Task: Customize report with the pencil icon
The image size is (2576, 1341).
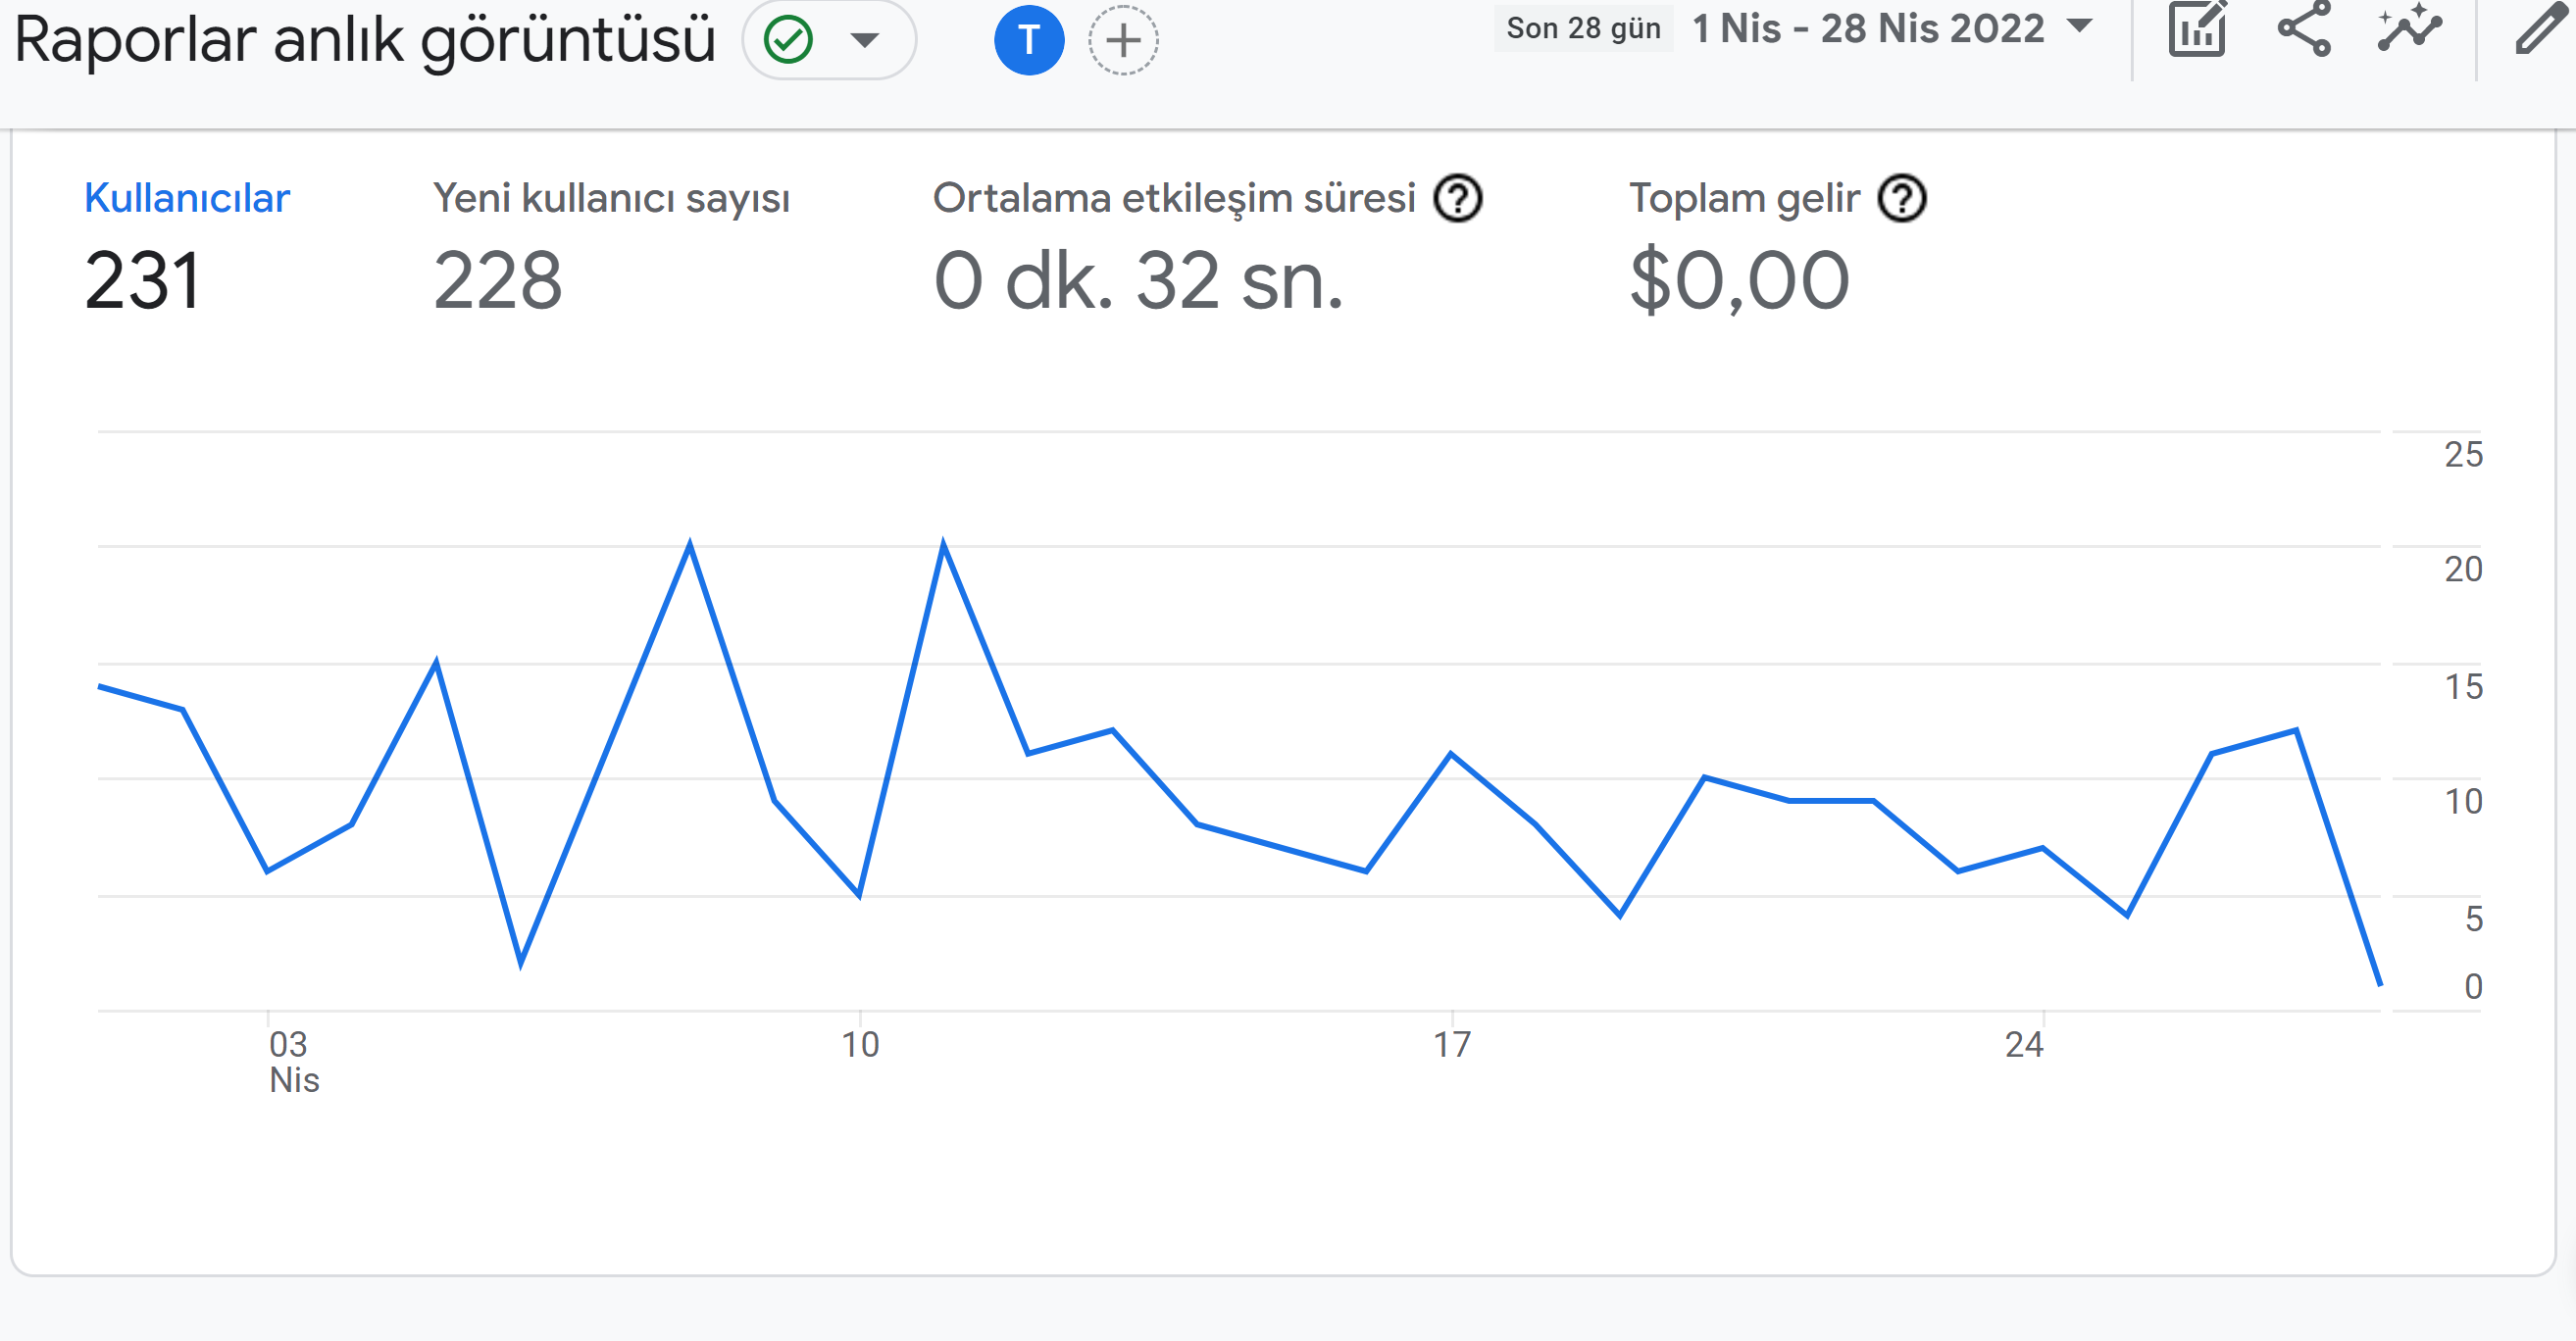Action: pos(2541,27)
